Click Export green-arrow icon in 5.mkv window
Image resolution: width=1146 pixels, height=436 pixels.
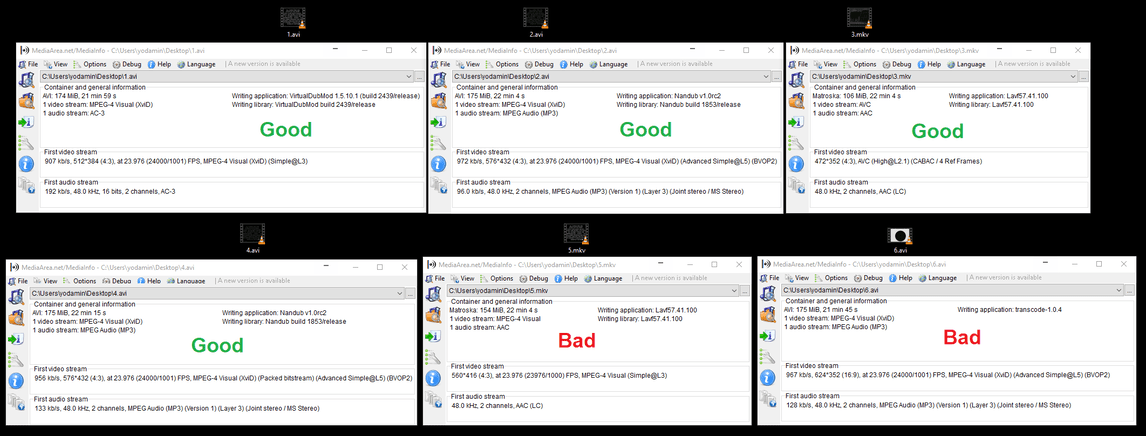point(433,337)
